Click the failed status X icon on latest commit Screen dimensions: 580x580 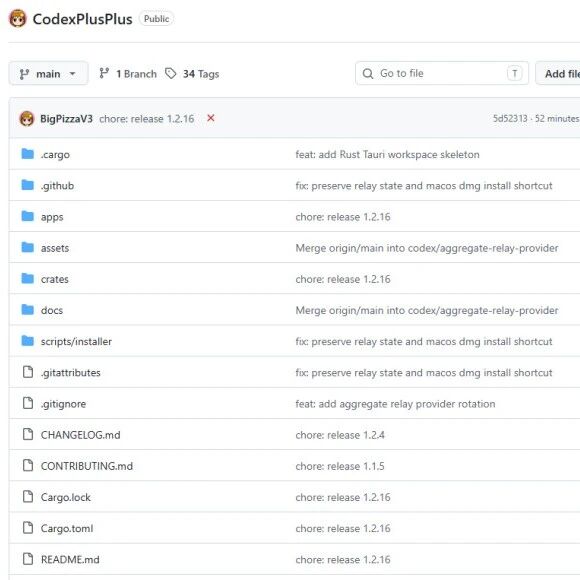coord(211,118)
